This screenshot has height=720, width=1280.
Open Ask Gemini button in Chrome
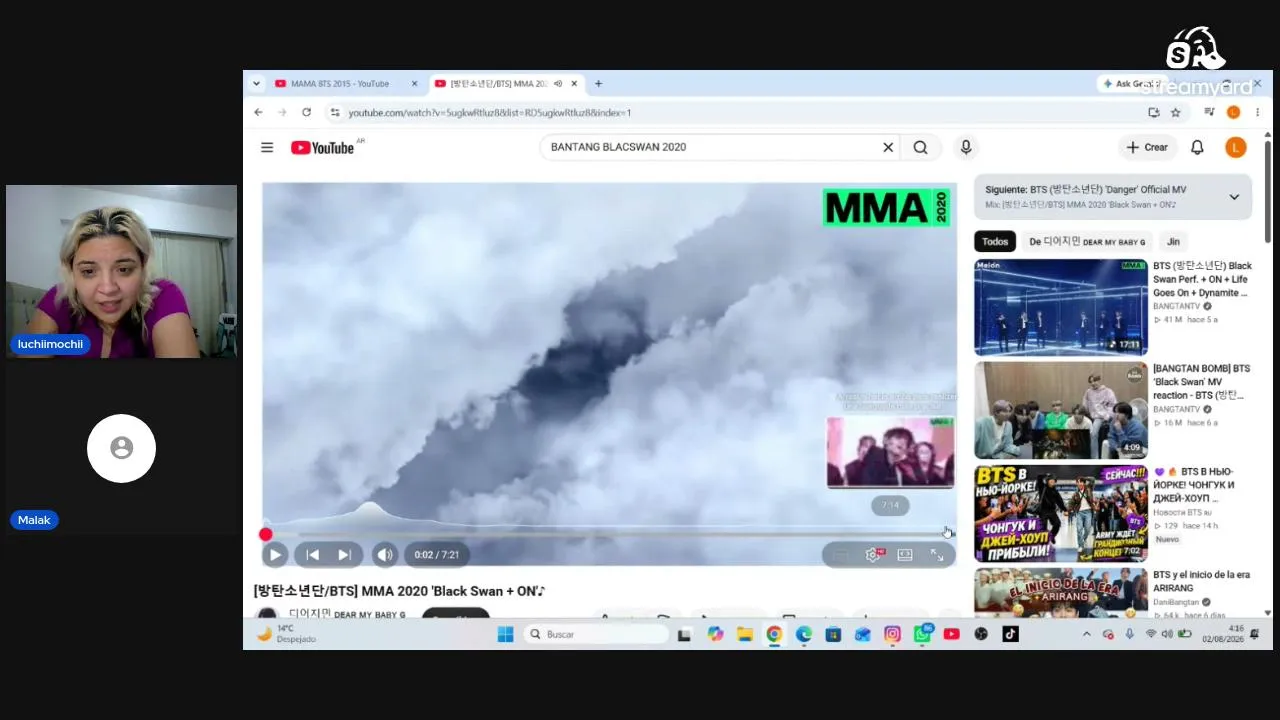[x=1133, y=84]
